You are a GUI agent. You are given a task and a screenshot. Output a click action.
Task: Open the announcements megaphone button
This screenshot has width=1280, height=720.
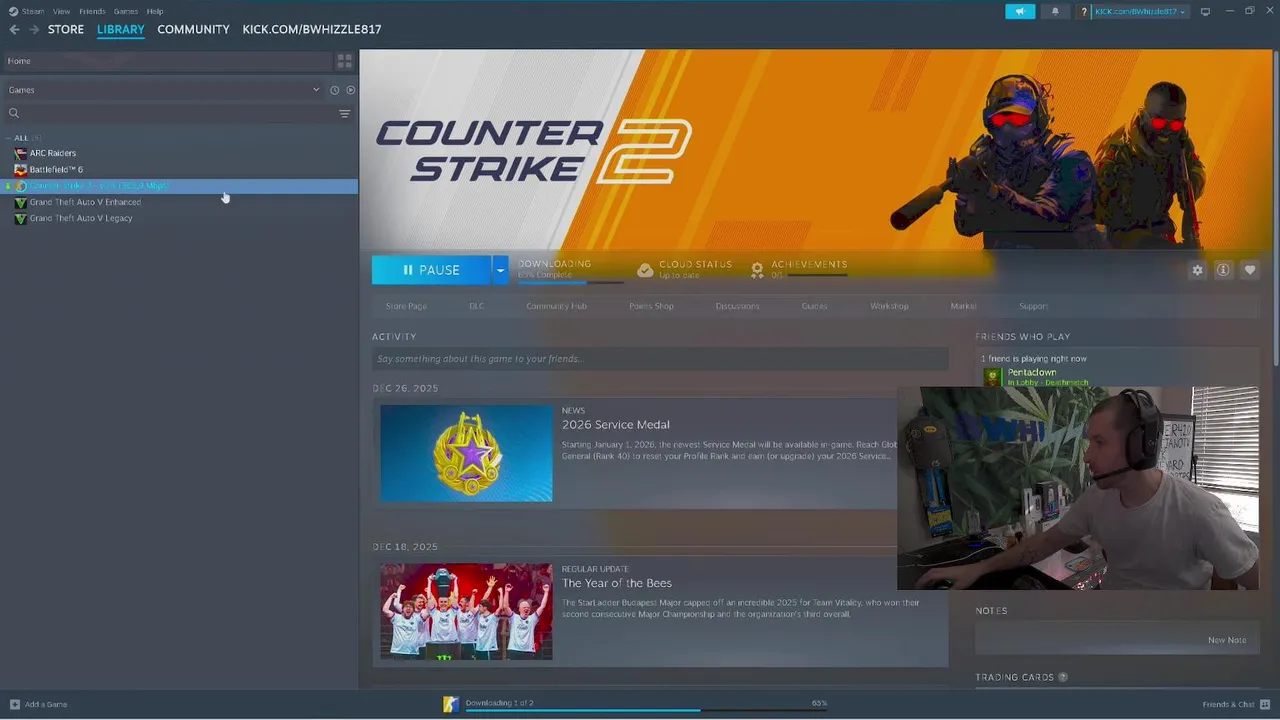click(1019, 11)
